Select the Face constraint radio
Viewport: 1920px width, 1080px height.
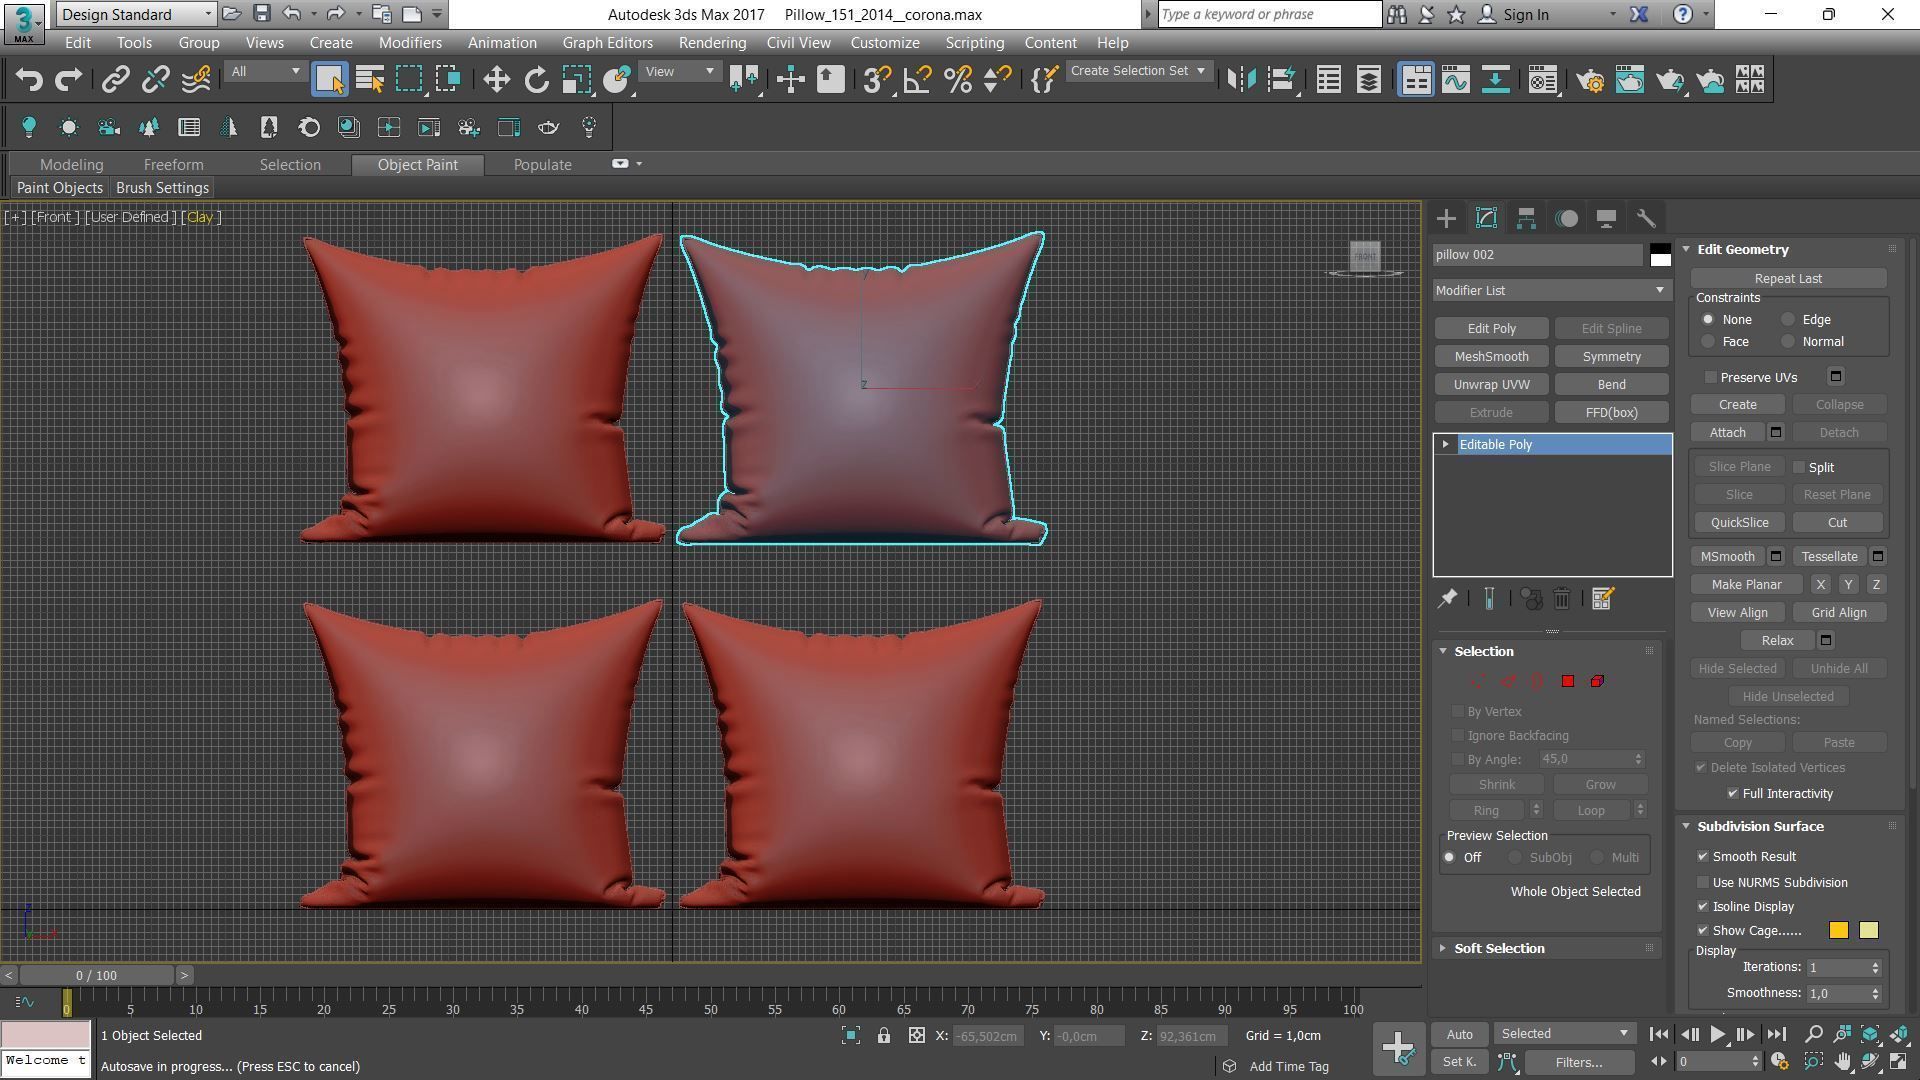pos(1708,342)
